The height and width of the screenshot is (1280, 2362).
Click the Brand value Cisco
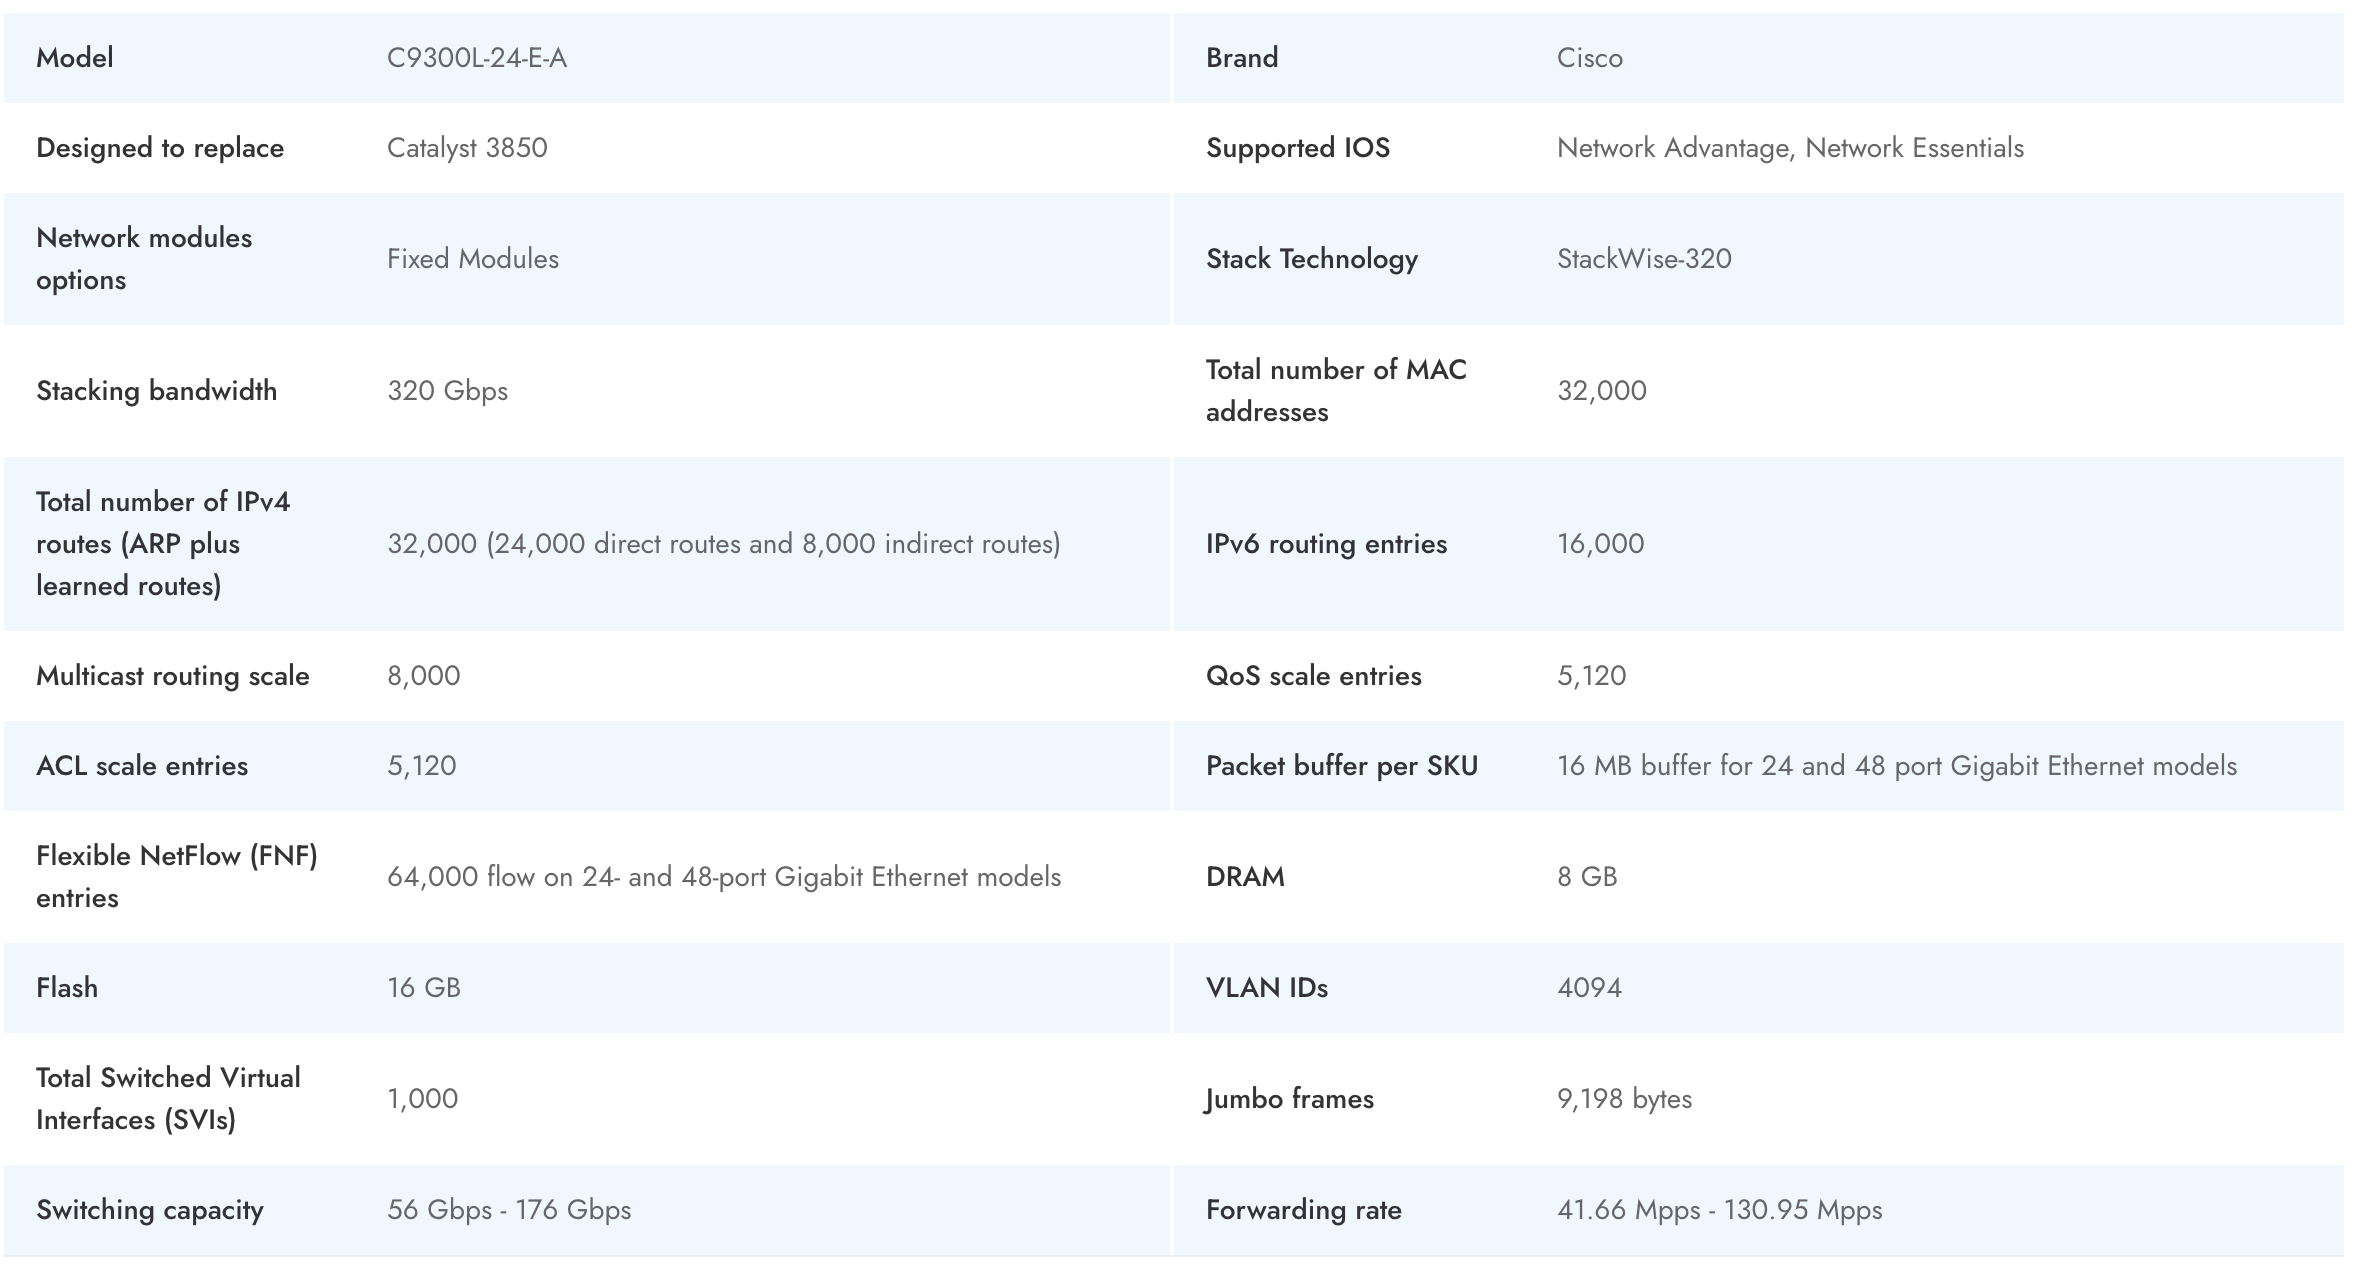point(1589,58)
